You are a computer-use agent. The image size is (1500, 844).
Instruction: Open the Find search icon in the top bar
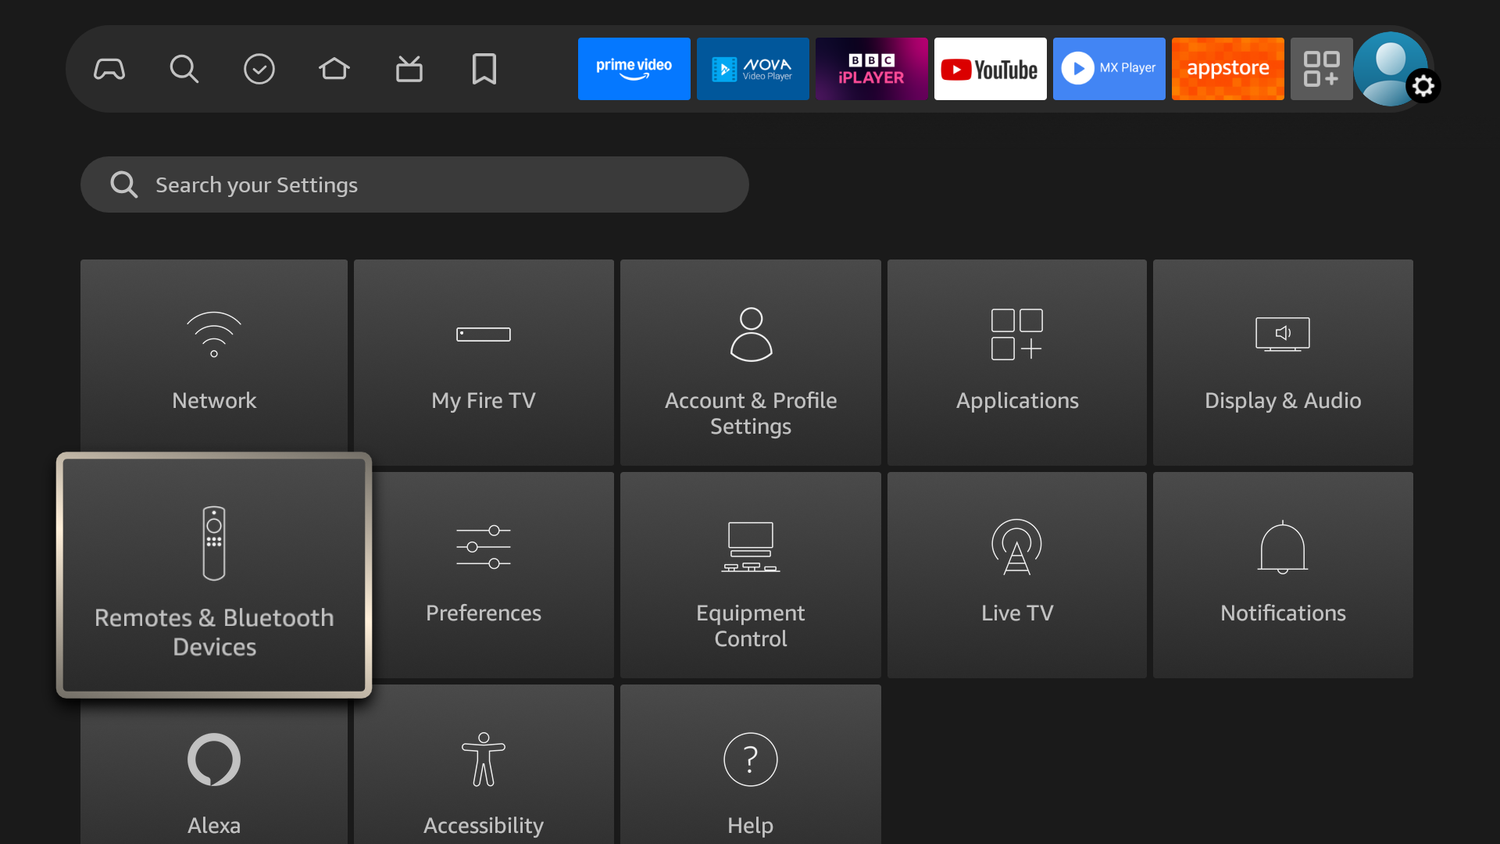coord(184,69)
